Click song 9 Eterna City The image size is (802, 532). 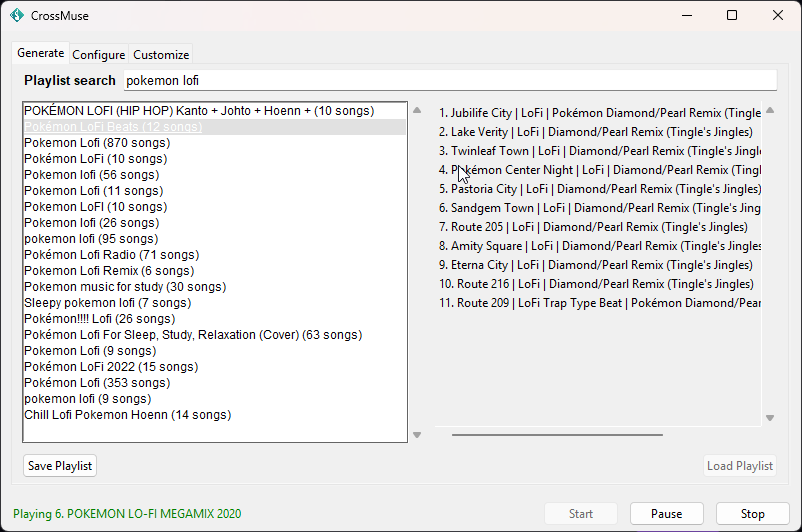coord(596,265)
